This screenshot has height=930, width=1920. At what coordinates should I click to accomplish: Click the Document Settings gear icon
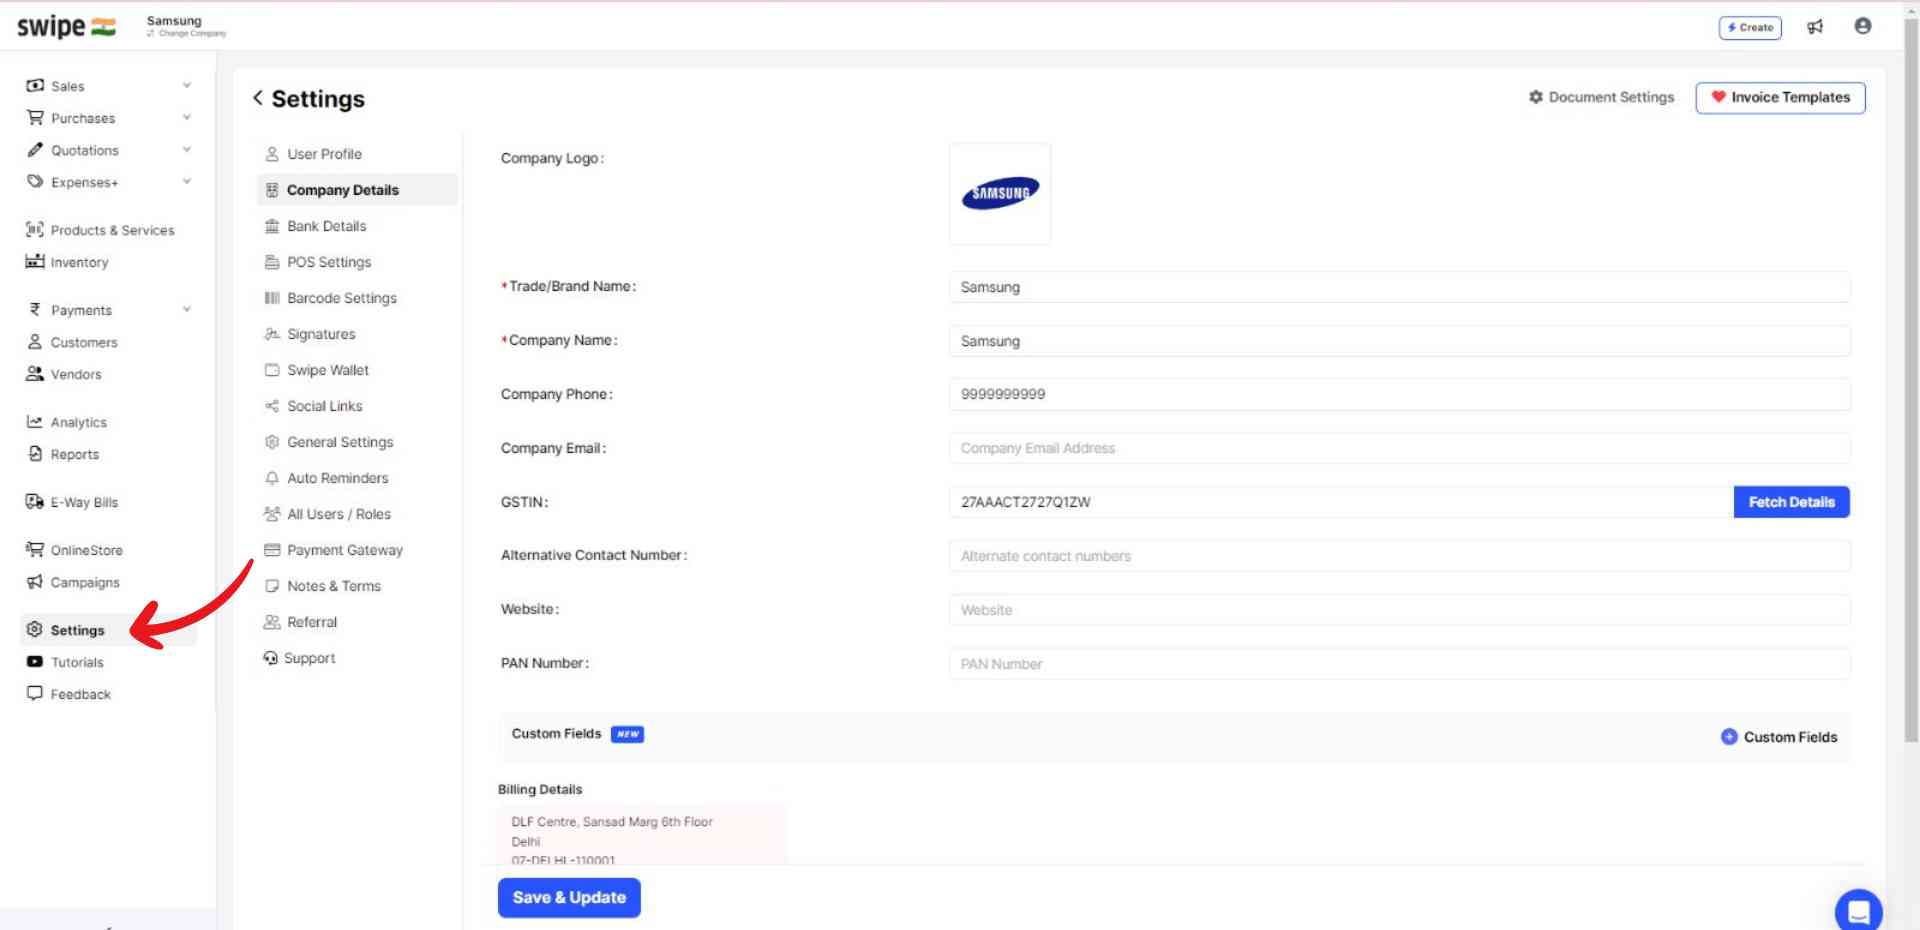pos(1536,97)
